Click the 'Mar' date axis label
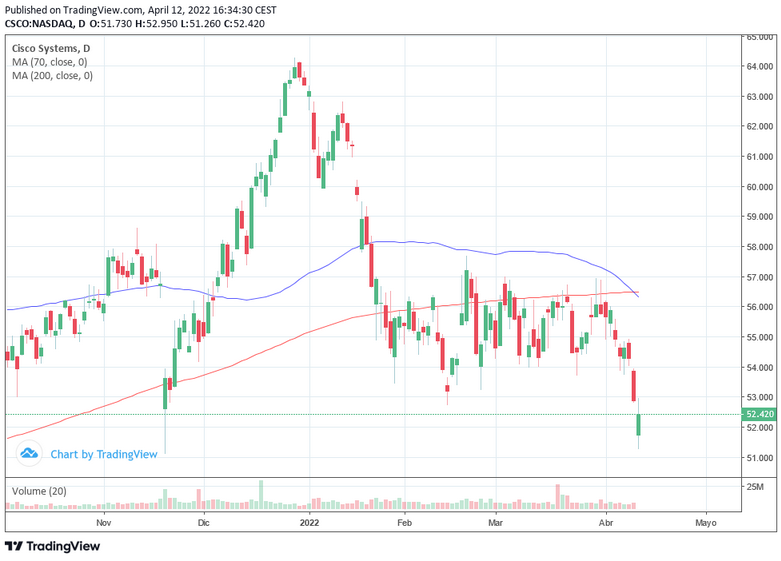Image resolution: width=781 pixels, height=561 pixels. (x=496, y=523)
